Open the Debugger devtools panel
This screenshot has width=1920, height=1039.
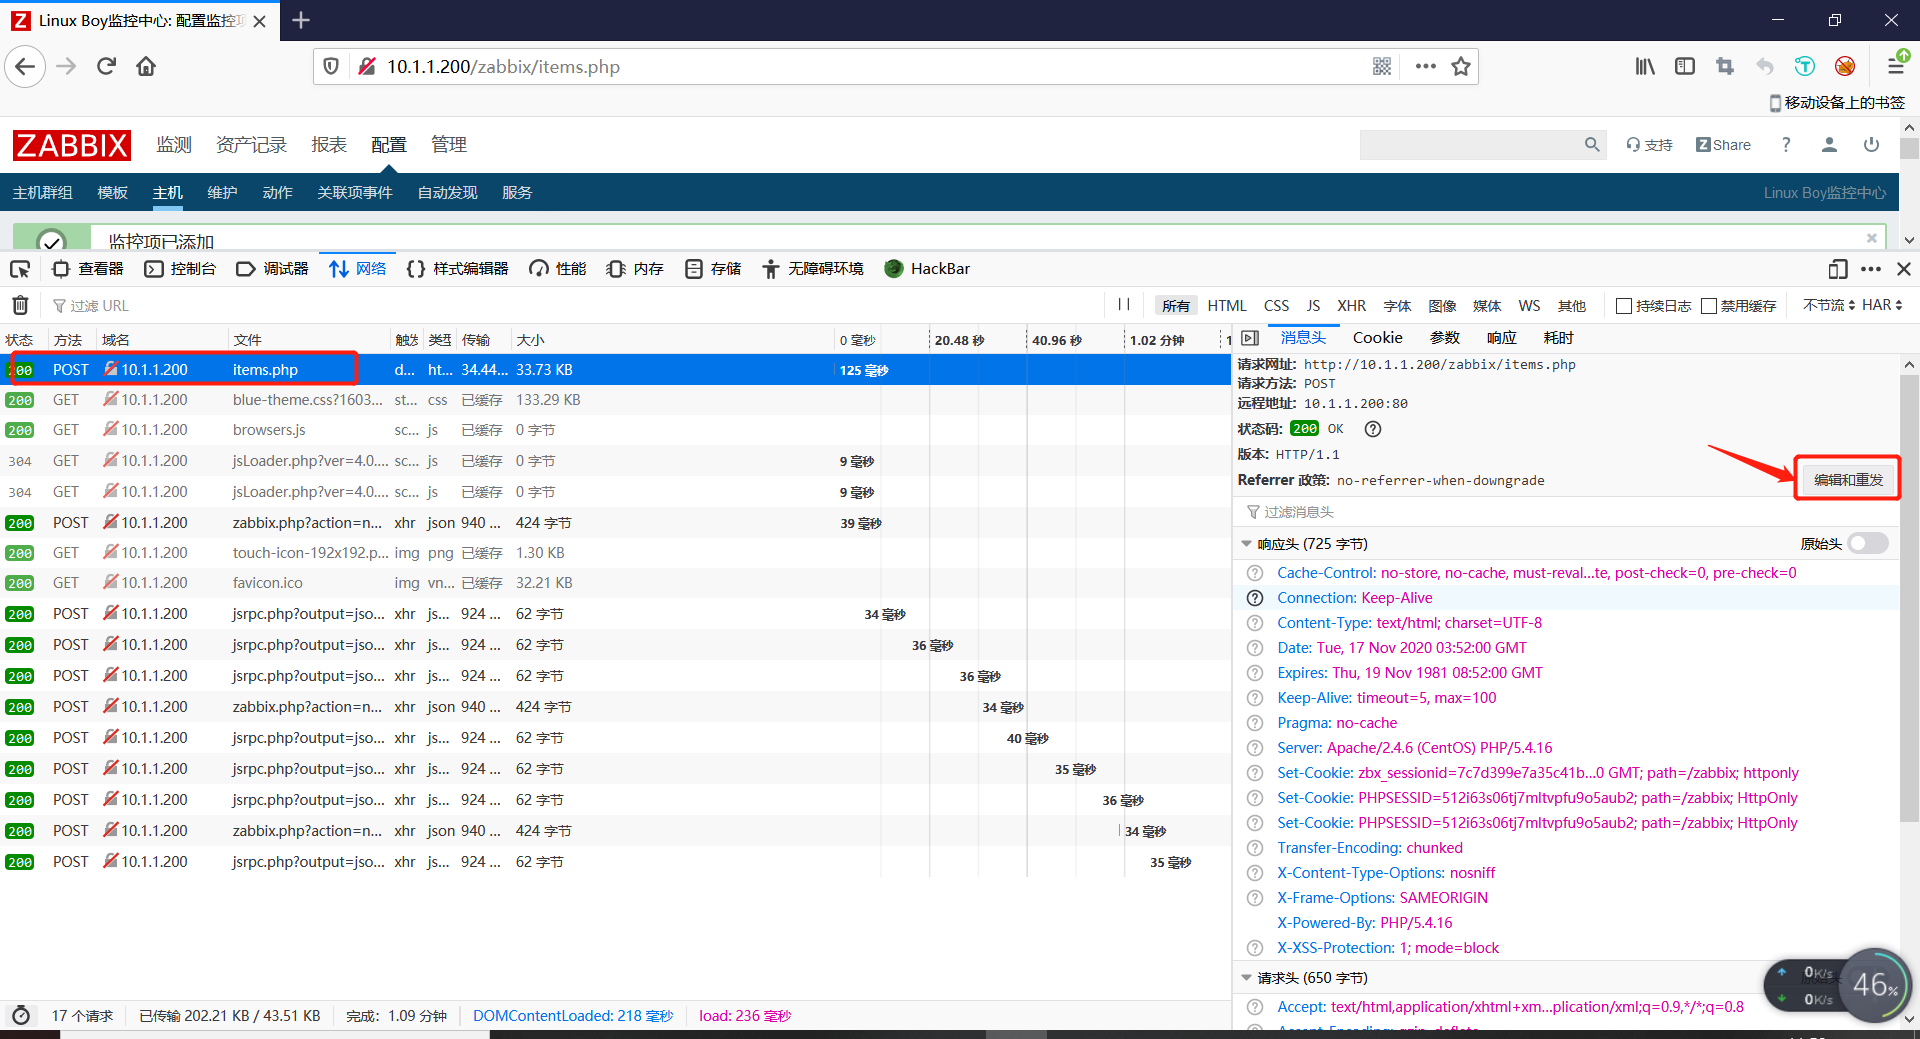point(272,269)
